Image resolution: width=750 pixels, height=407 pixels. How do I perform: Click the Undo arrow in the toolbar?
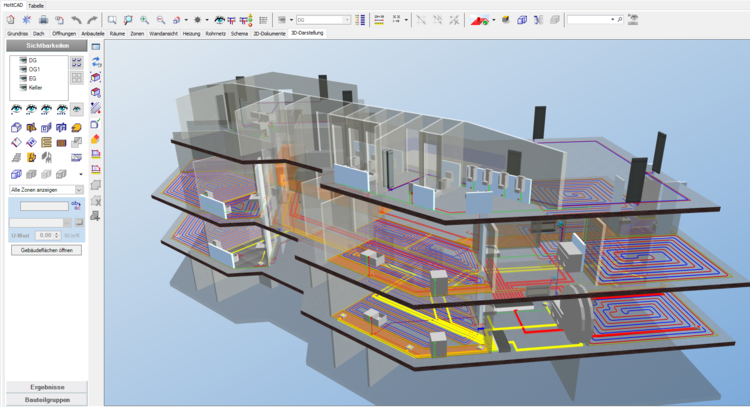(x=76, y=19)
